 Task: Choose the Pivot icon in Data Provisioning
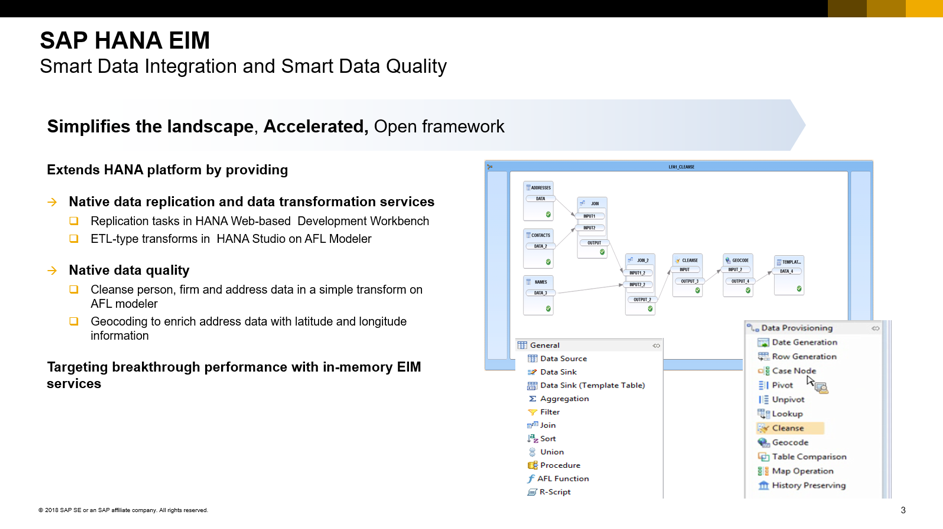(x=764, y=385)
